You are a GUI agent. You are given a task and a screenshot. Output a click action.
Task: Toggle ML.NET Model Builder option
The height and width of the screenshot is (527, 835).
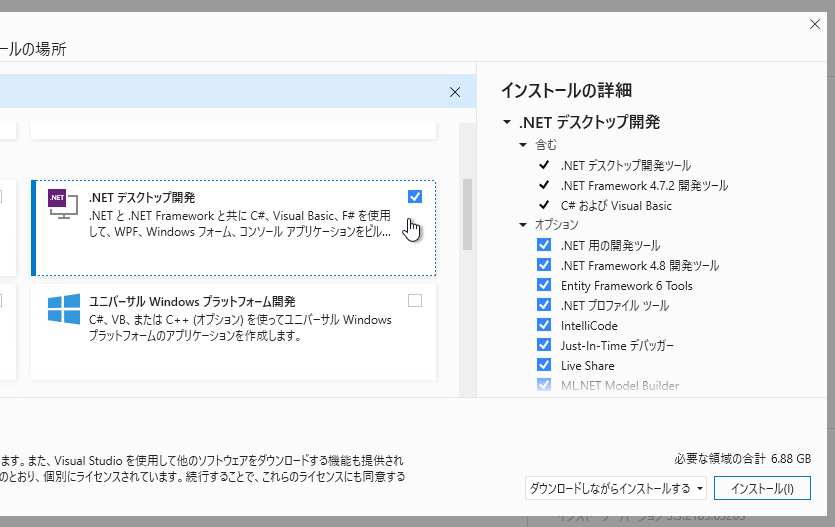tap(544, 385)
